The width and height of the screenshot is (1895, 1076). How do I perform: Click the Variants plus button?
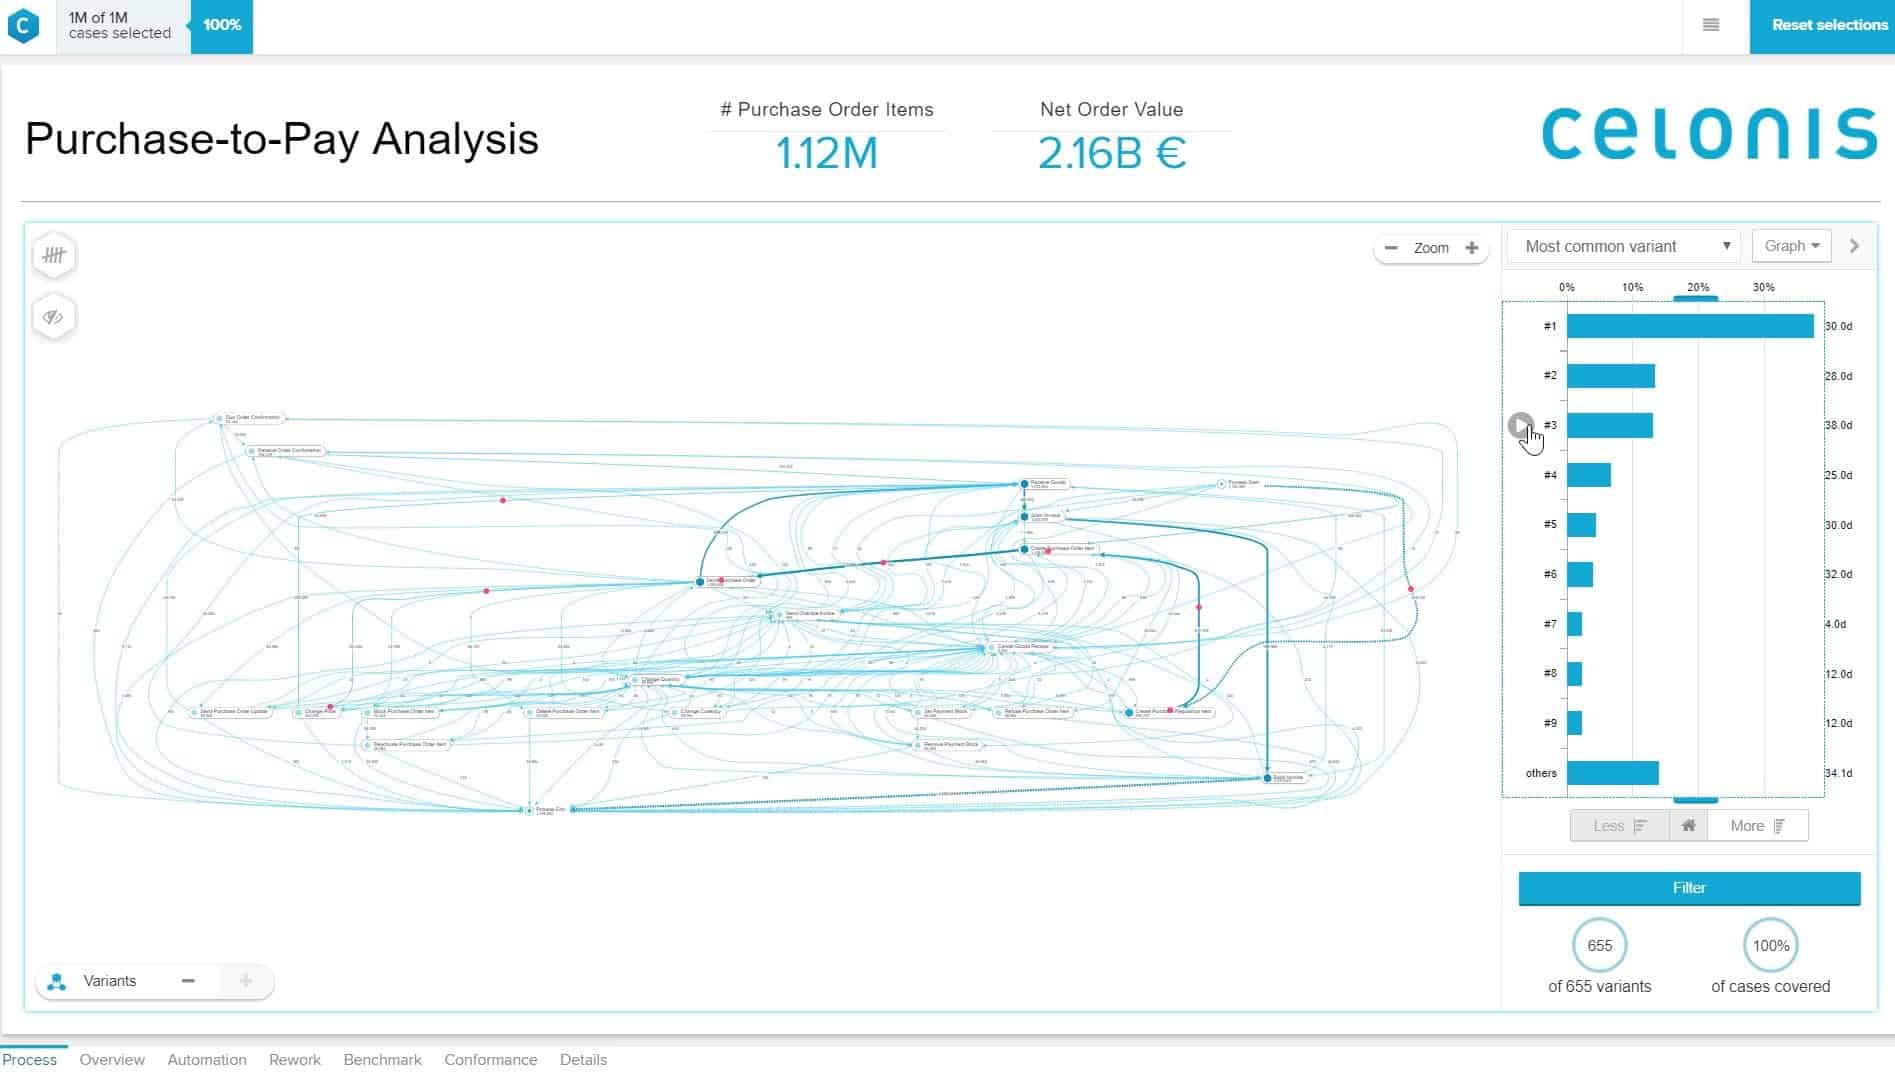(246, 981)
